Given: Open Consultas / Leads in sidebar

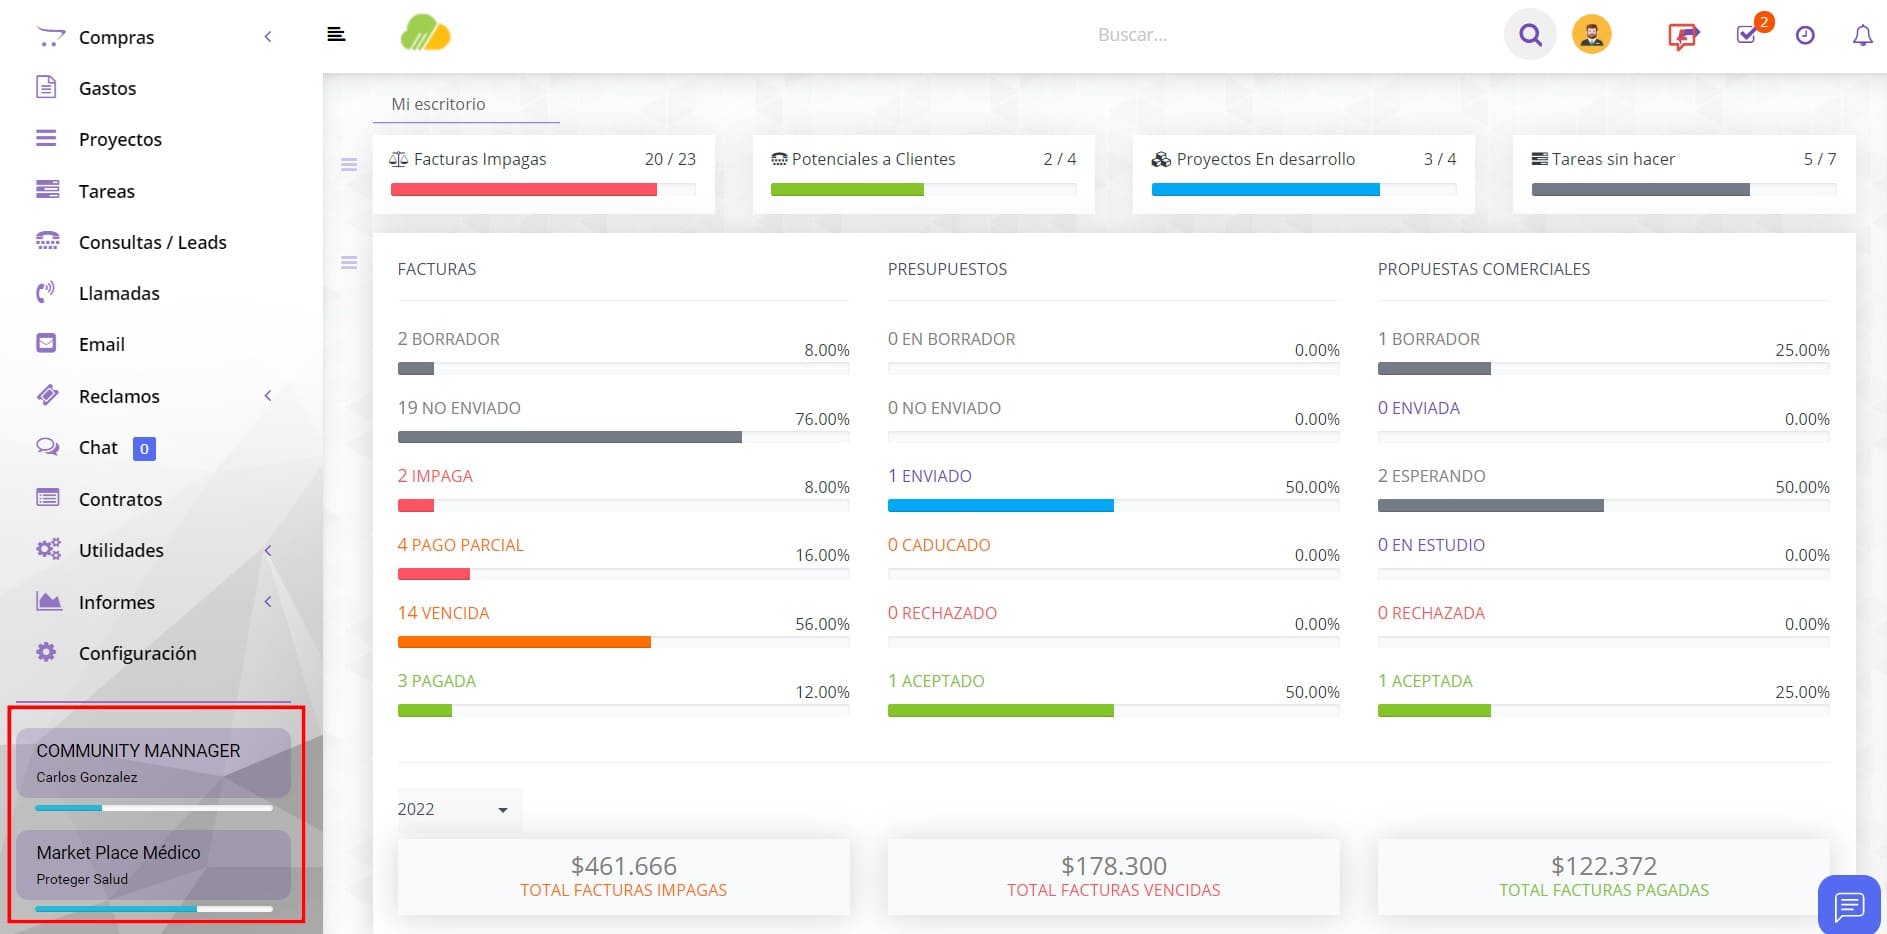Looking at the screenshot, I should tap(153, 242).
